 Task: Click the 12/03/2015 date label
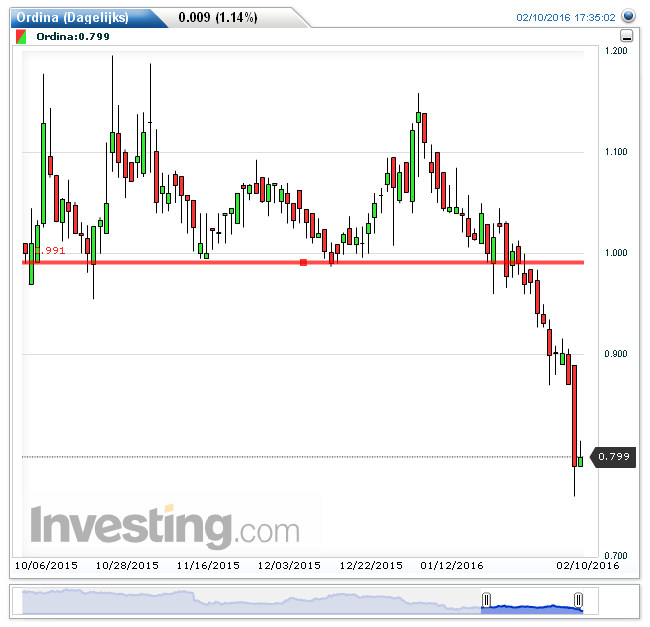[x=289, y=566]
